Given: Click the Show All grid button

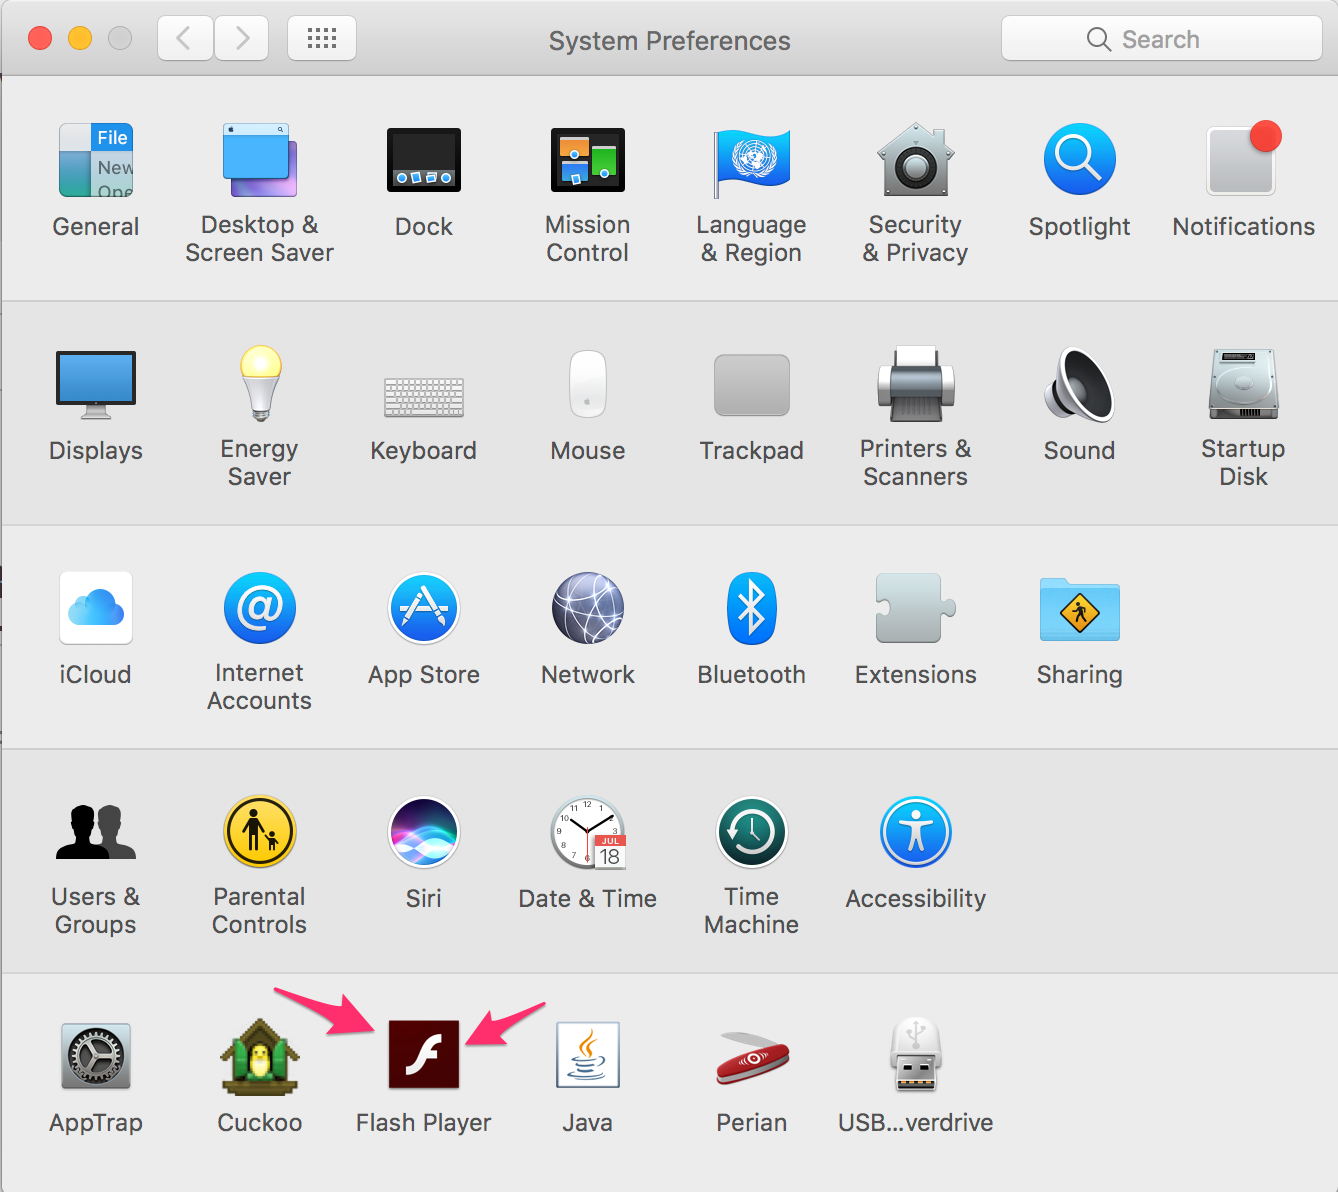Looking at the screenshot, I should 322,39.
